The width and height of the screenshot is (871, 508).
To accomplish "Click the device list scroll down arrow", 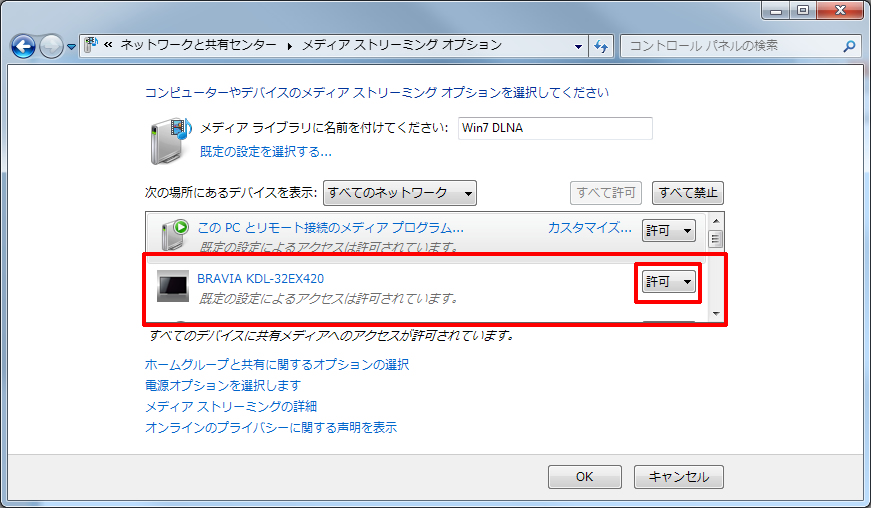I will tap(715, 314).
